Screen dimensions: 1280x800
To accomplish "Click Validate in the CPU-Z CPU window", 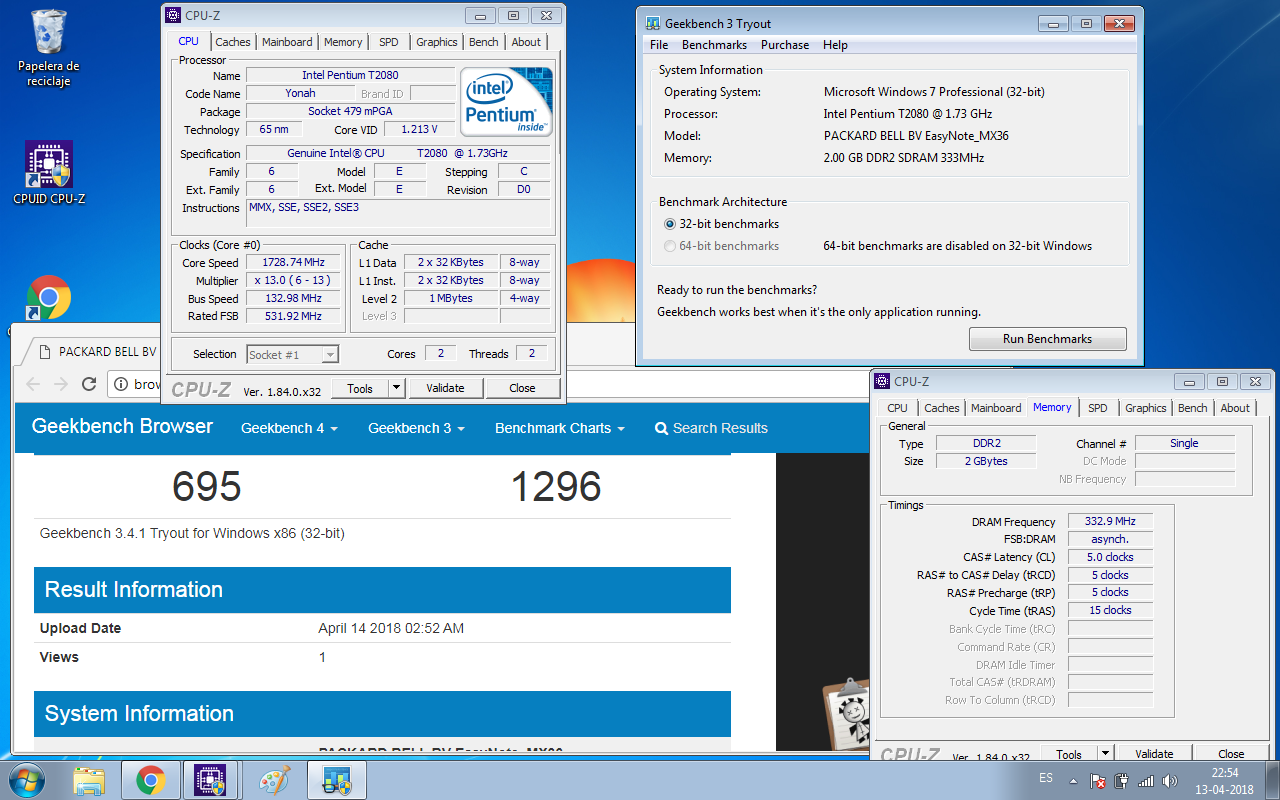I will point(445,388).
